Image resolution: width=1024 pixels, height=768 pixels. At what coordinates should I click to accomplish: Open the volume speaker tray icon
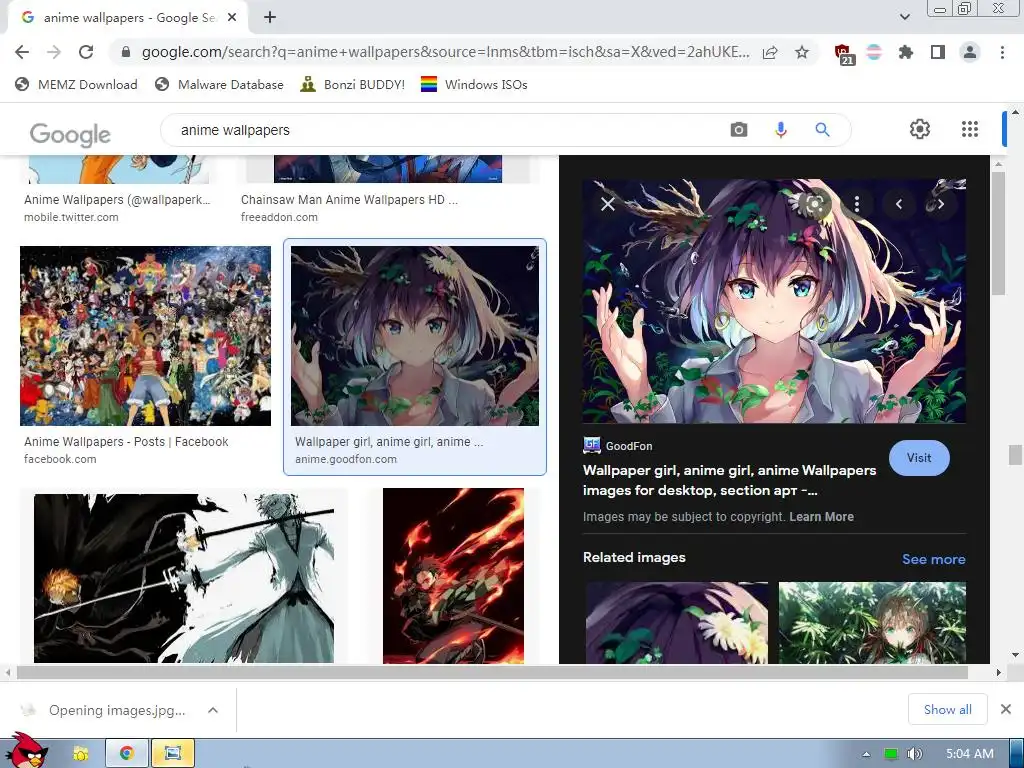[914, 754]
